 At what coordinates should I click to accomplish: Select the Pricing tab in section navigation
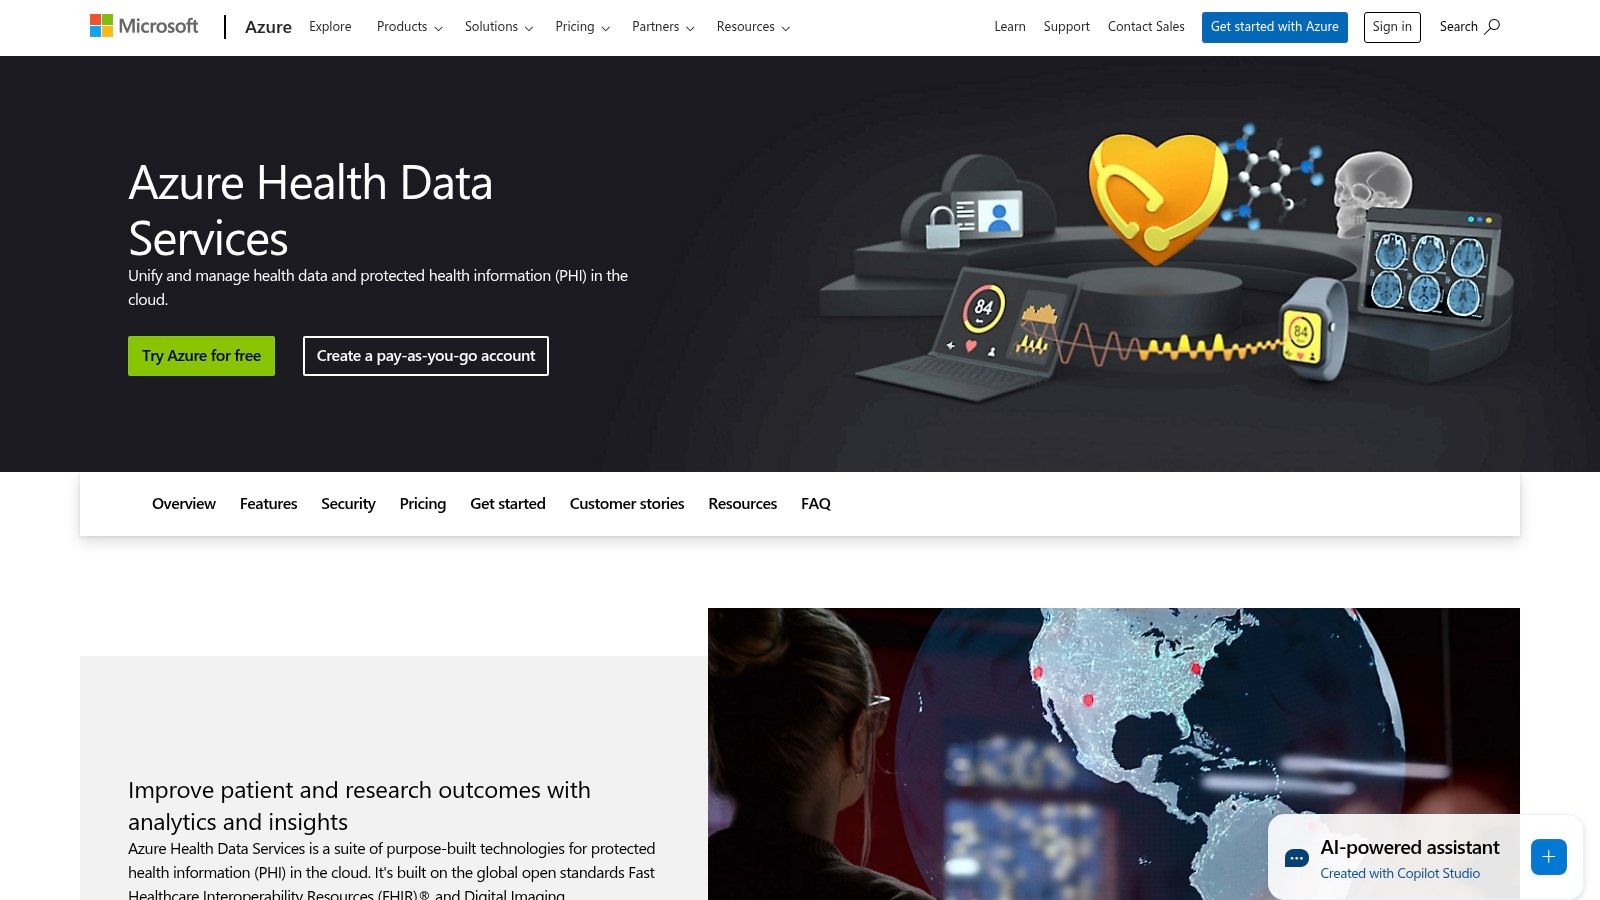[423, 504]
